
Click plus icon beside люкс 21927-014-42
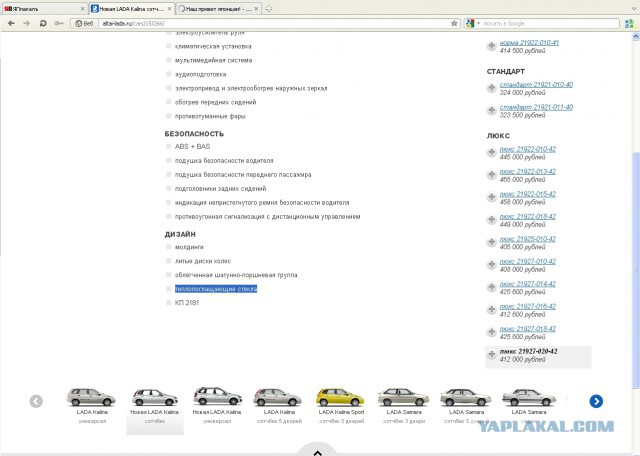(491, 287)
